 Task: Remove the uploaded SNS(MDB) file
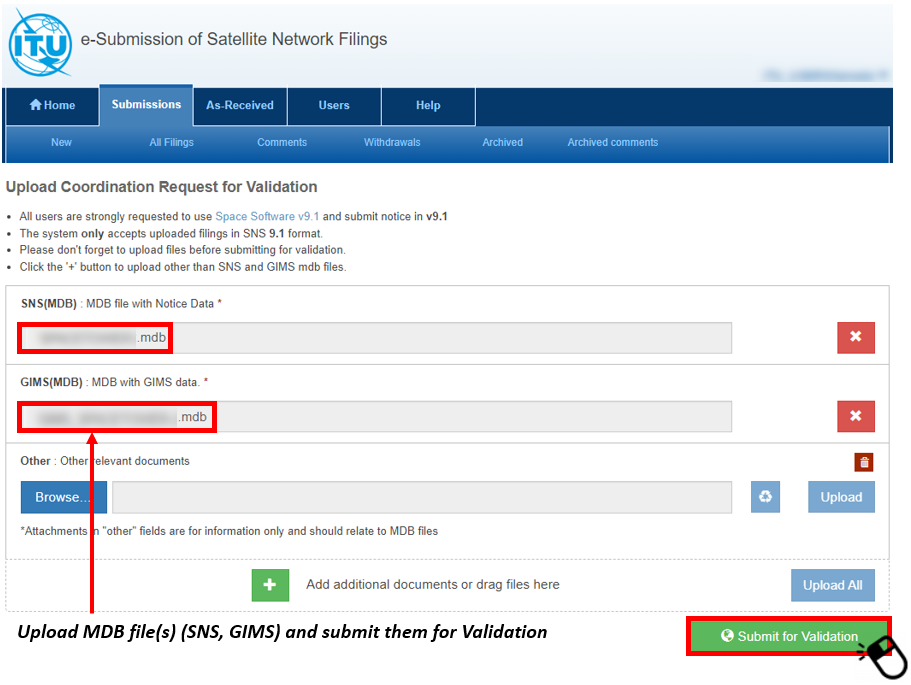(x=856, y=338)
